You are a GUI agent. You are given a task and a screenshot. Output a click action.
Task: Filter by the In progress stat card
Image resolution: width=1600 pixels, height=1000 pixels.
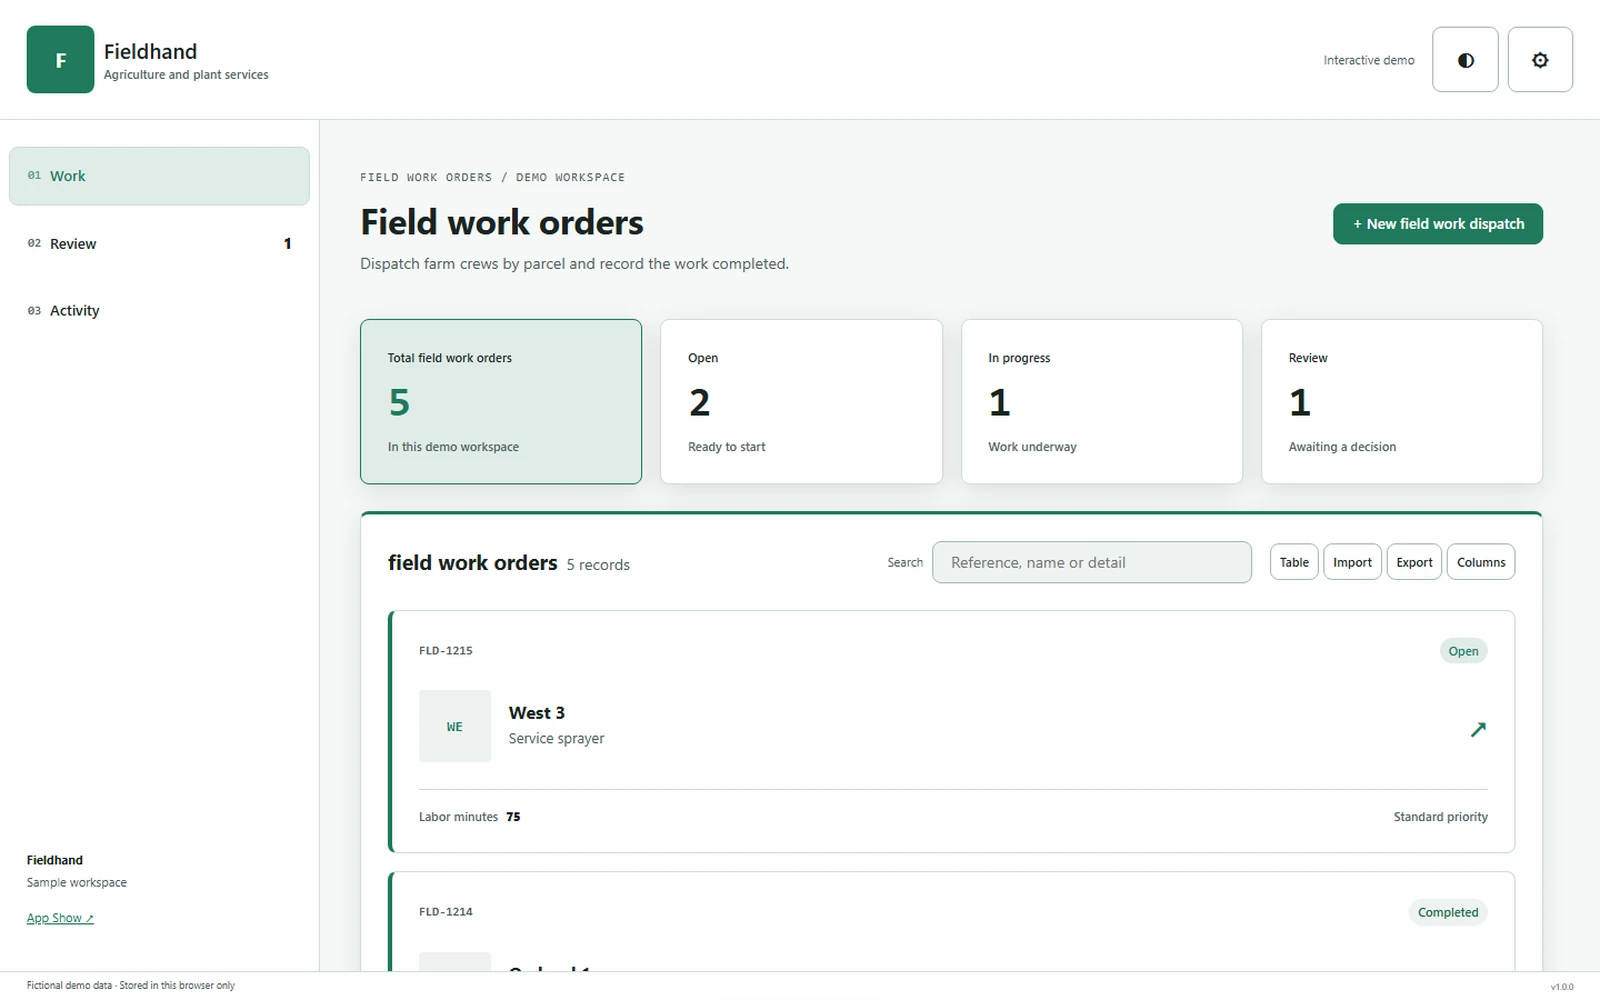(1102, 401)
